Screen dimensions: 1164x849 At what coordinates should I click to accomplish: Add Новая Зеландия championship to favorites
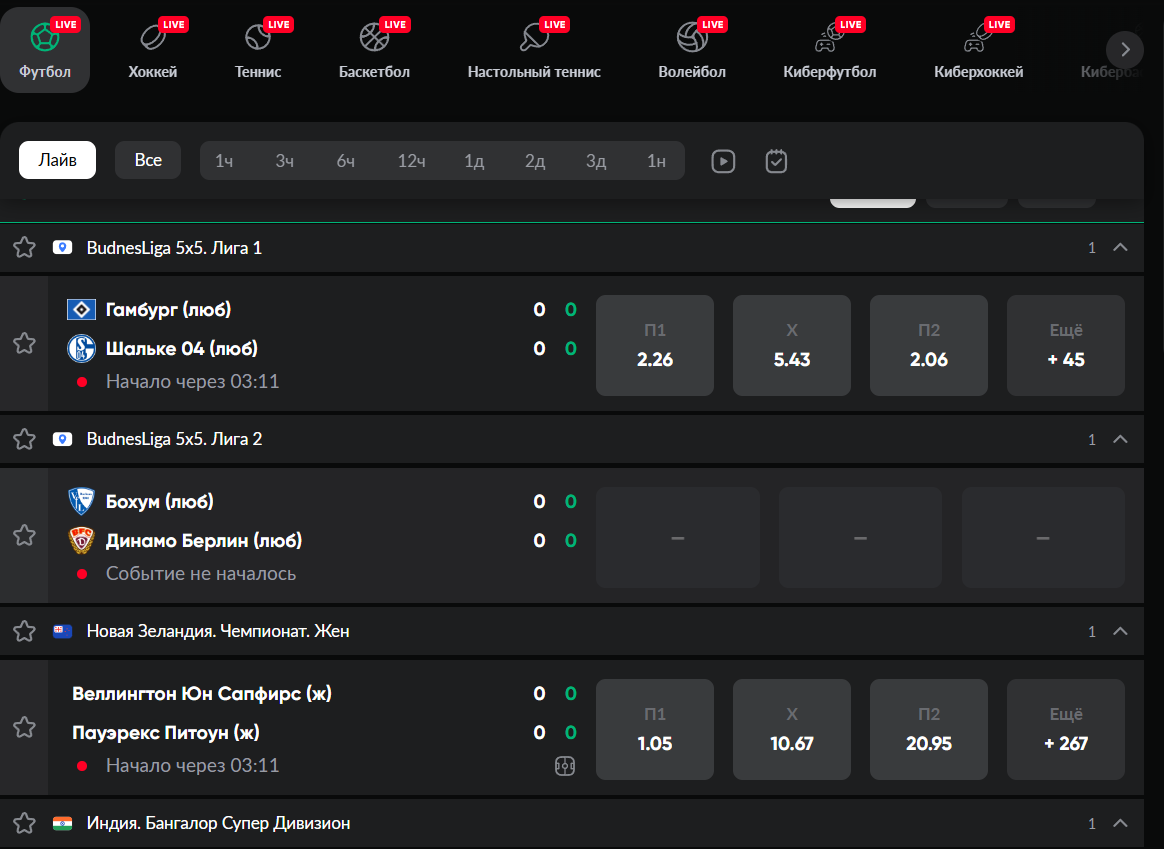point(24,631)
